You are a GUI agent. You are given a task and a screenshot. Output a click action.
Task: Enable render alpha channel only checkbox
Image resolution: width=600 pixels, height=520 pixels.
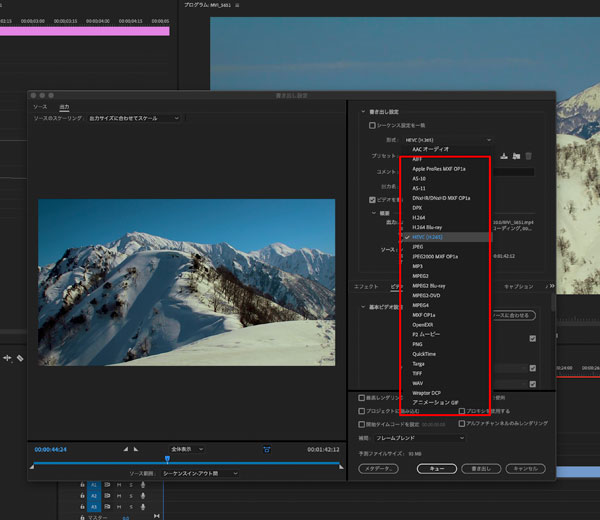[462, 423]
